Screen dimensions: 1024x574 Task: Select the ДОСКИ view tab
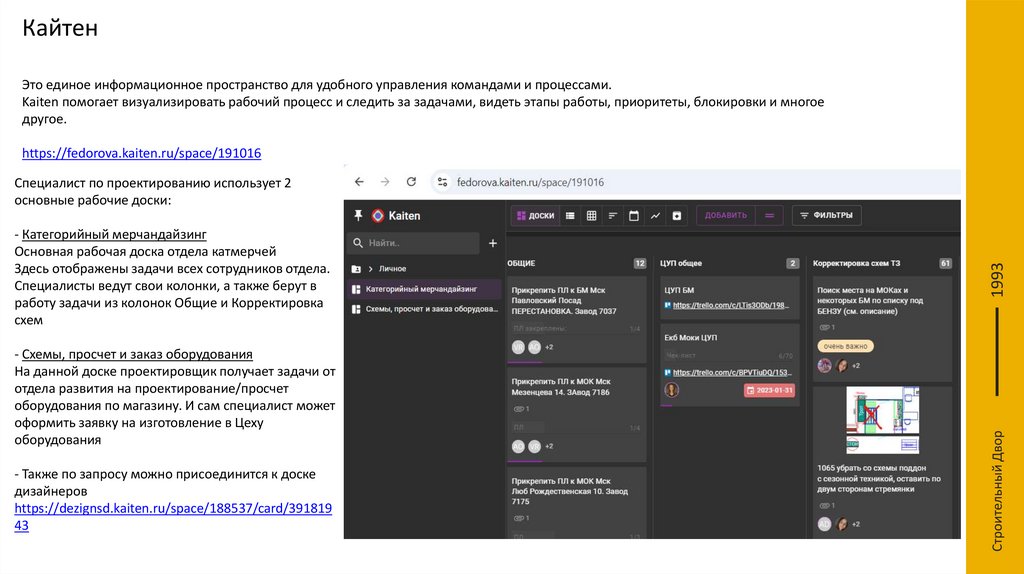536,215
